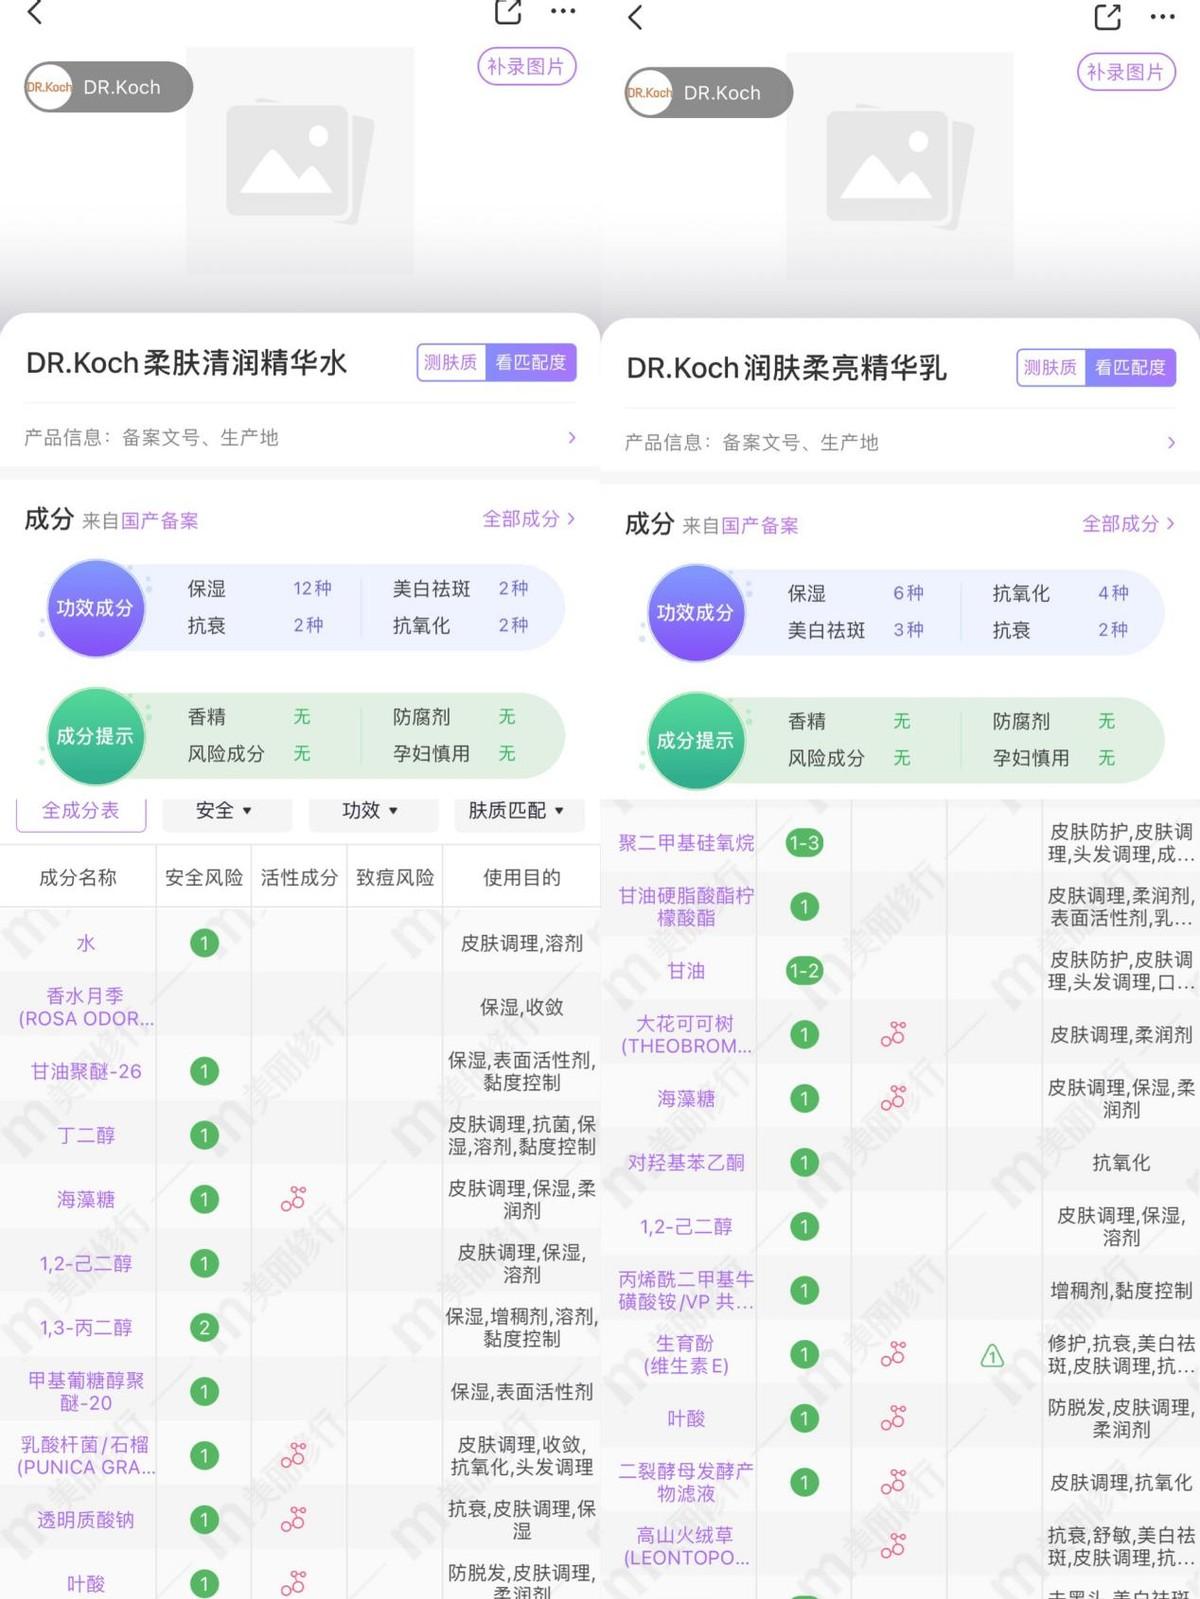The width and height of the screenshot is (1200, 1599).
Task: Open the 透明质酸钠 ingredient link
Action: [x=86, y=1520]
